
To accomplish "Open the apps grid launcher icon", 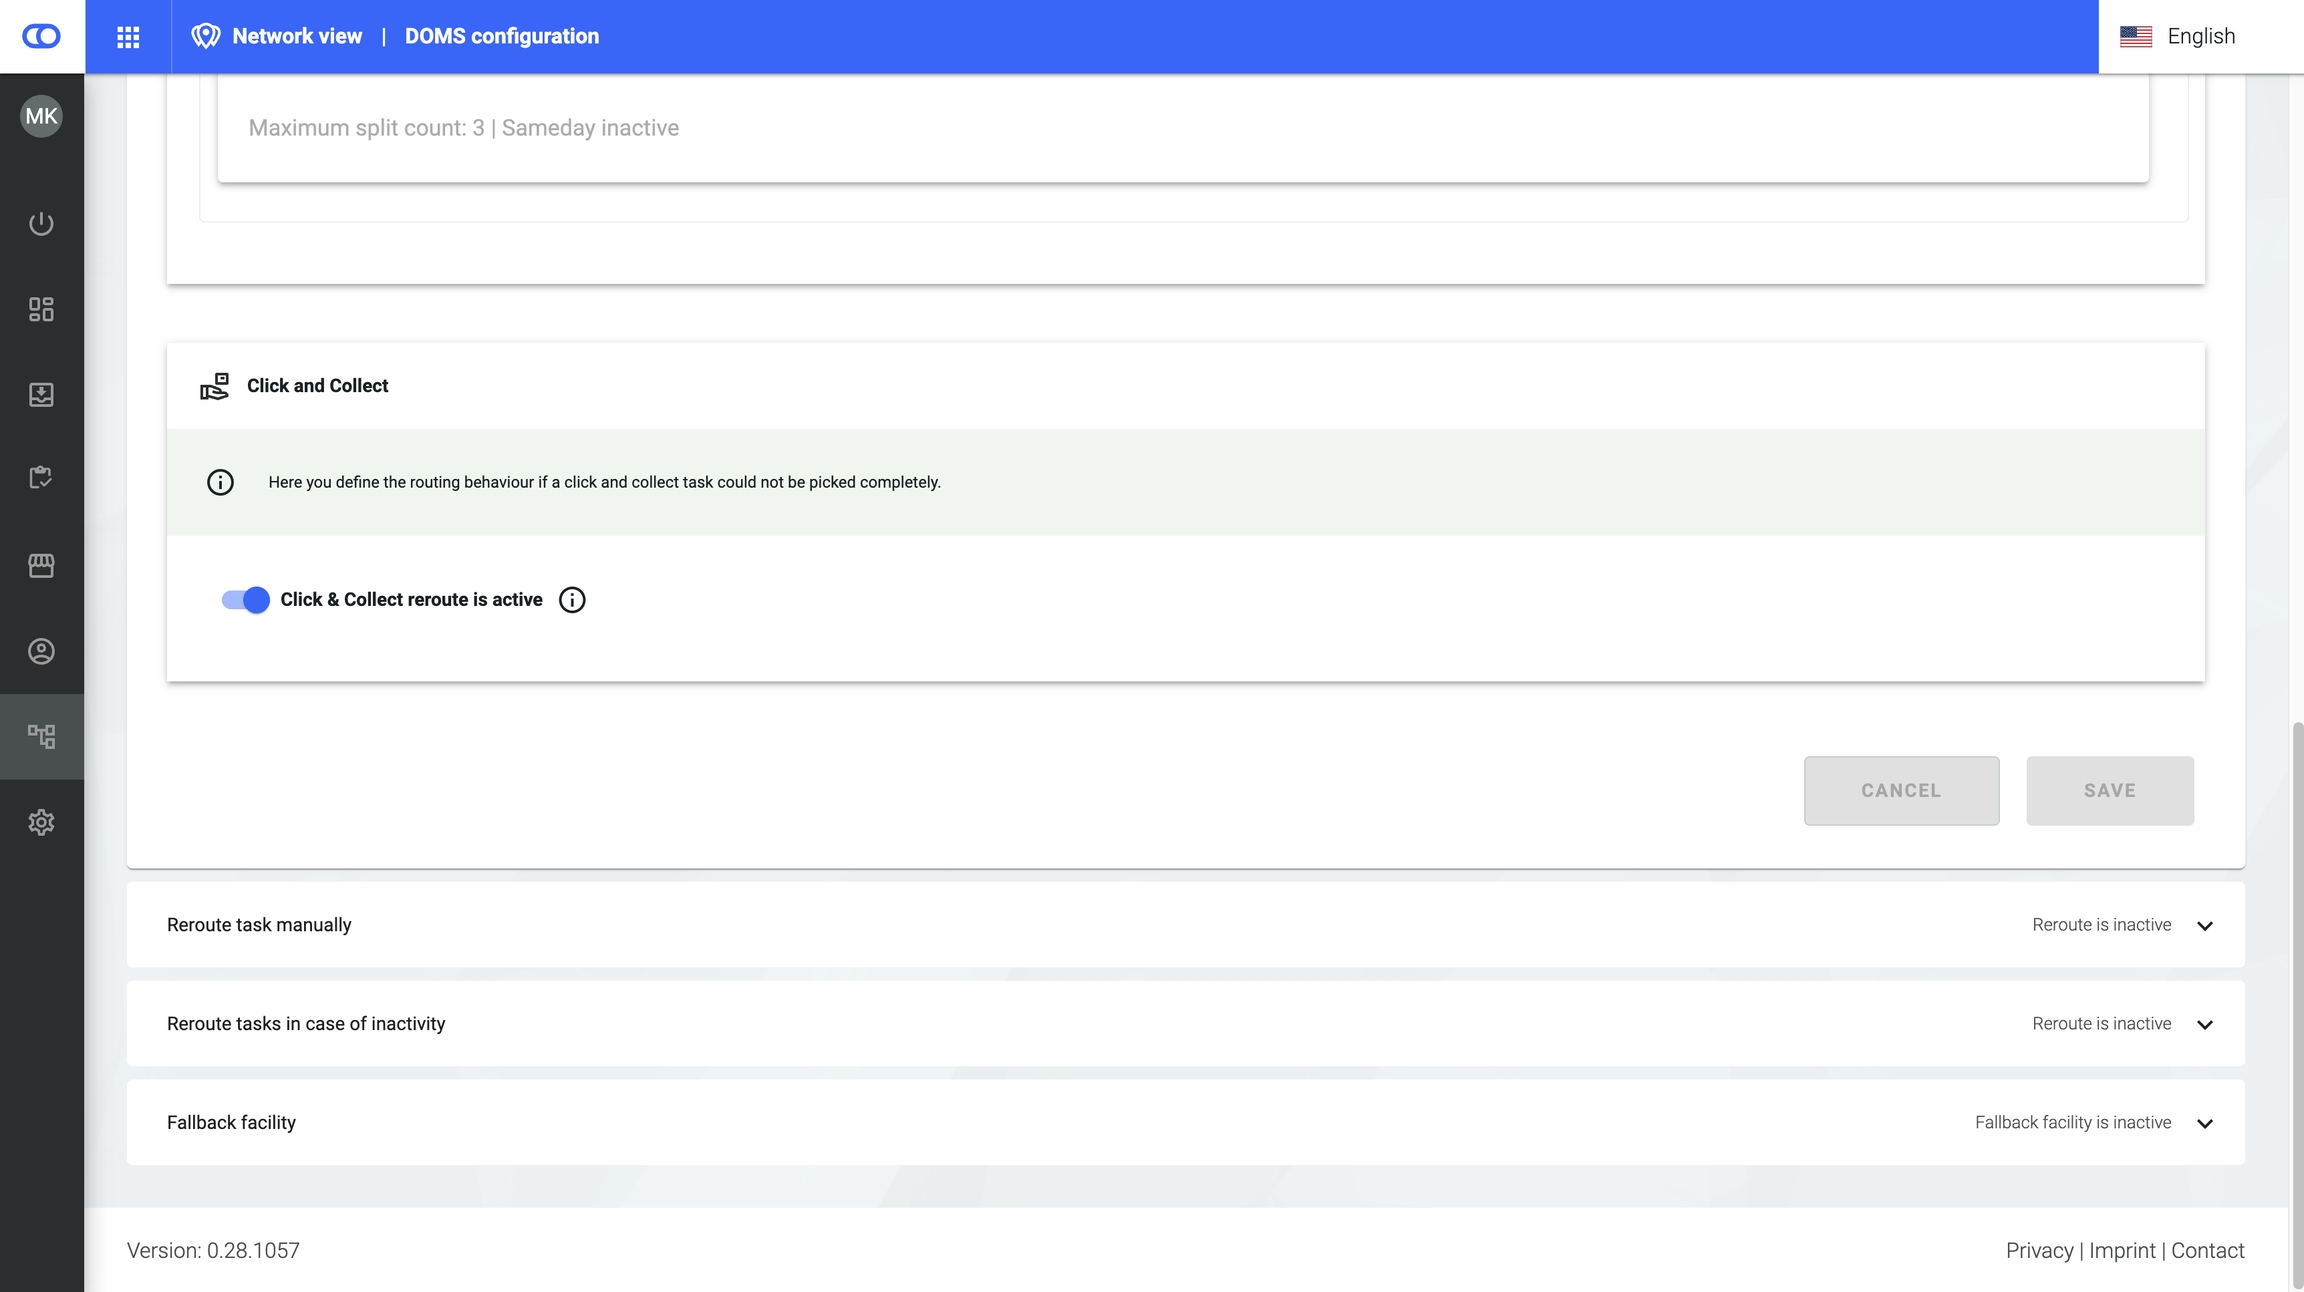I will point(128,37).
